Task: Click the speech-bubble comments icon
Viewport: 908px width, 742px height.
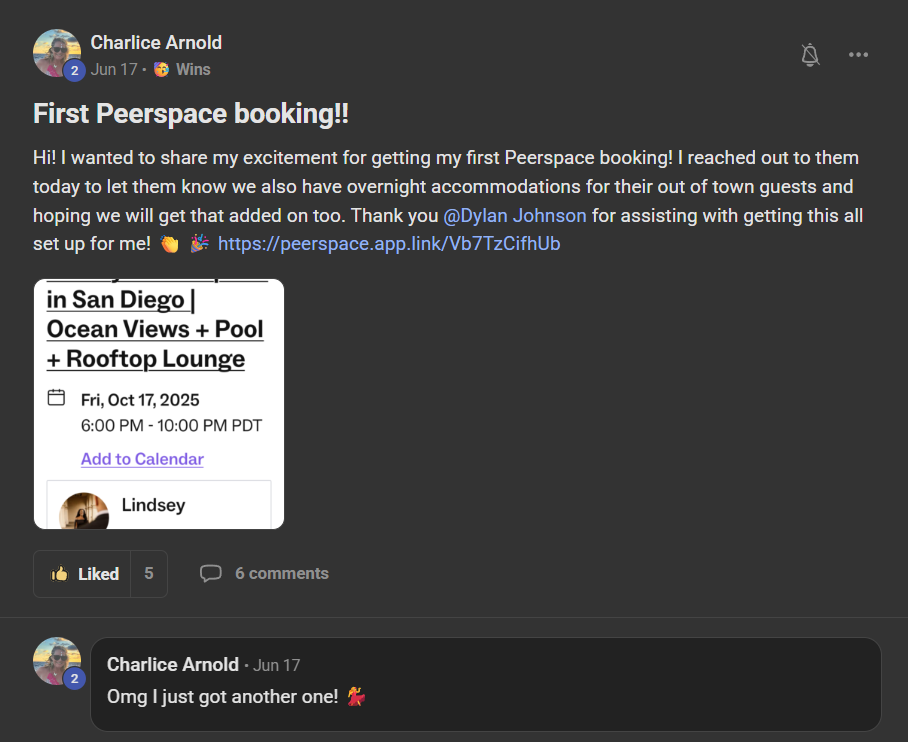Action: coord(211,572)
